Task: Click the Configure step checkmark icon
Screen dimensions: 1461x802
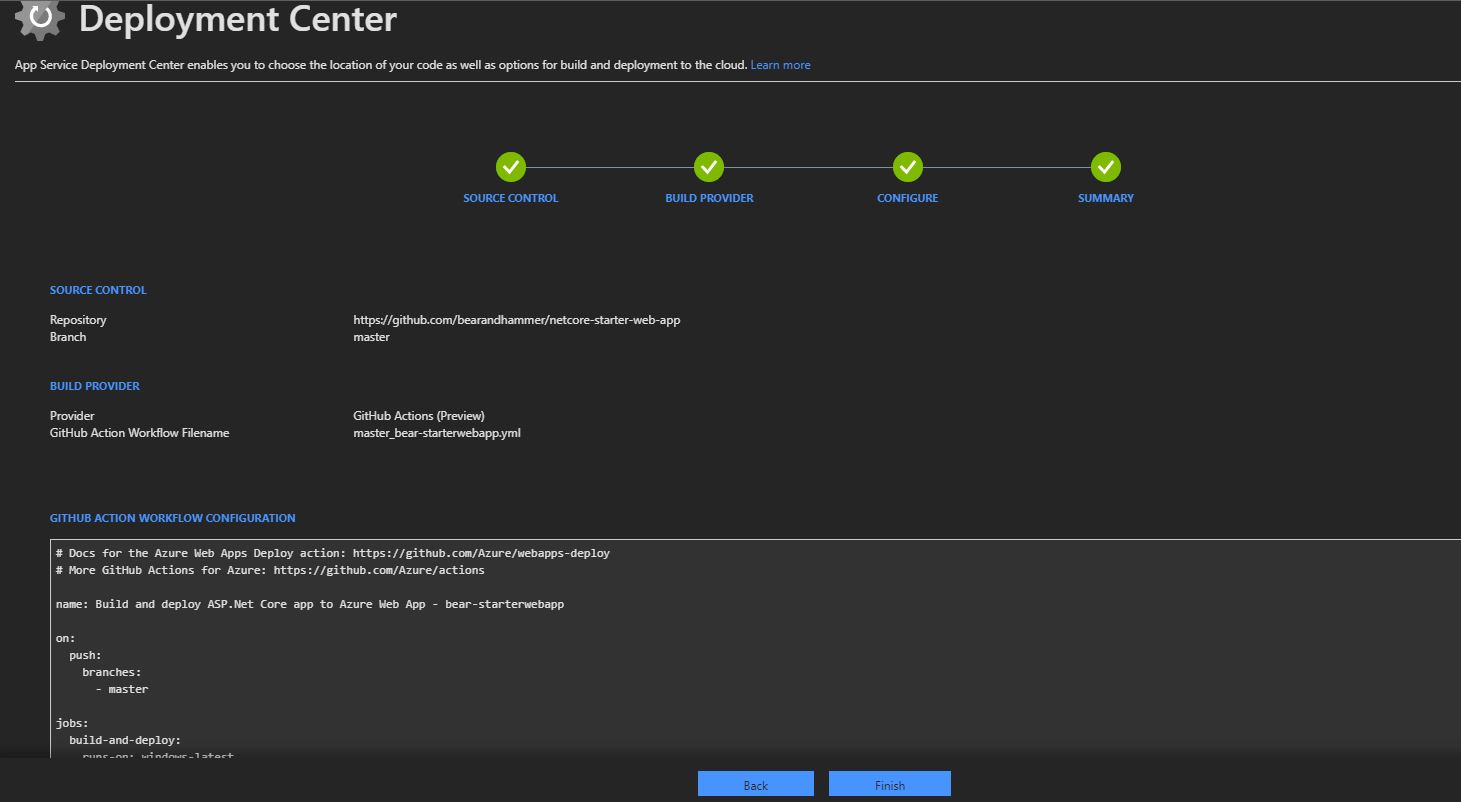Action: coord(907,167)
